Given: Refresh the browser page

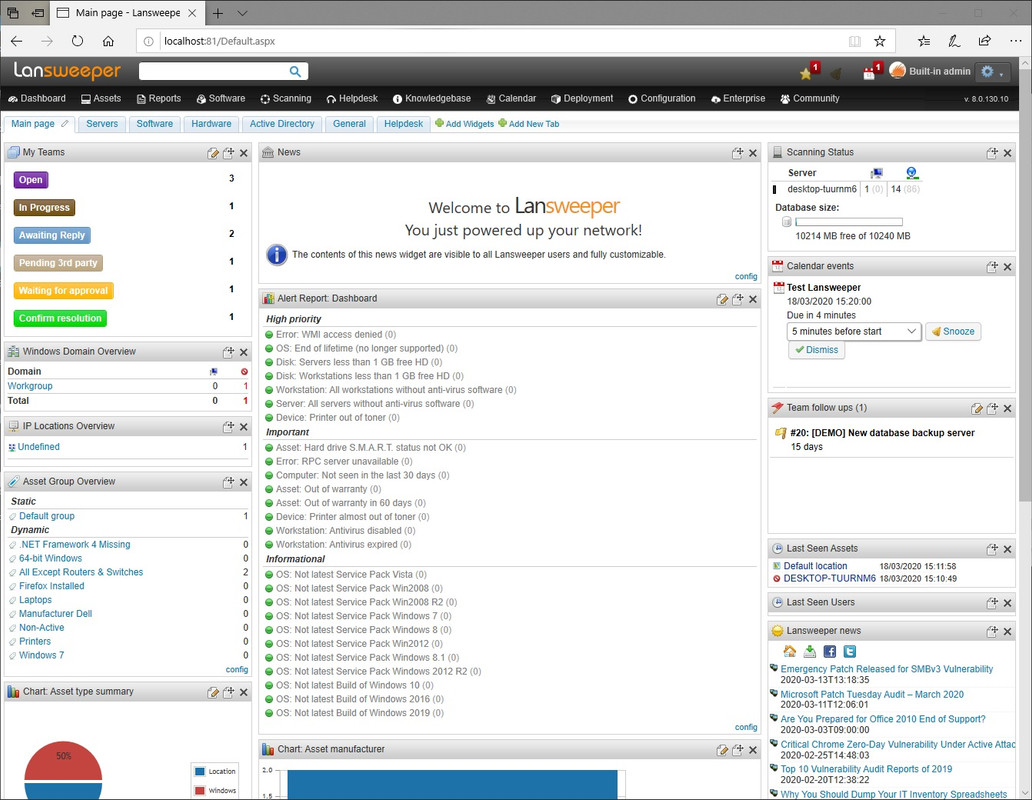Looking at the screenshot, I should click(77, 41).
